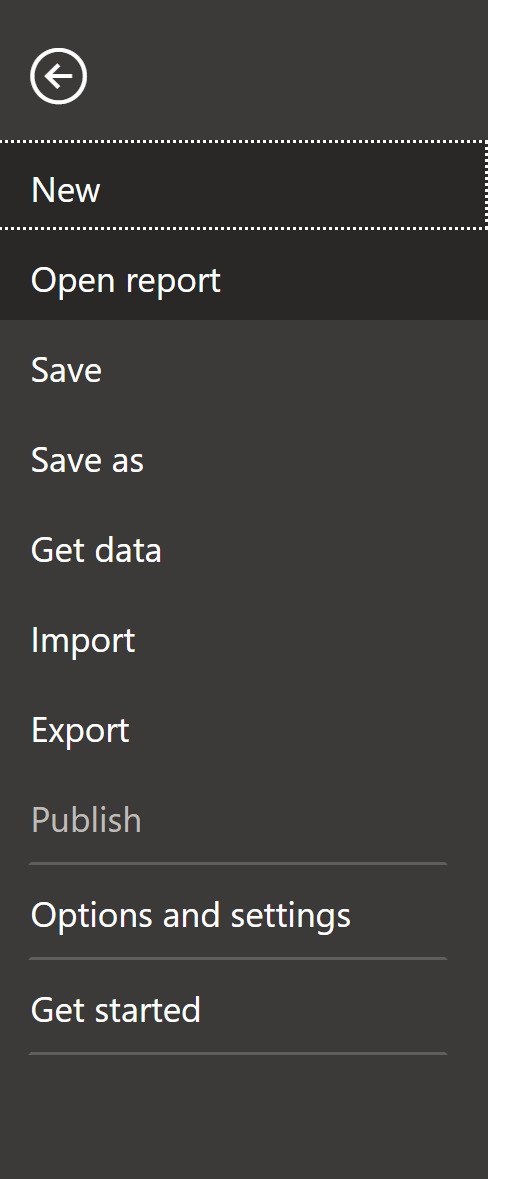Viewport: 505px width, 1179px height.
Task: Expand the Import submenu
Action: (x=243, y=641)
